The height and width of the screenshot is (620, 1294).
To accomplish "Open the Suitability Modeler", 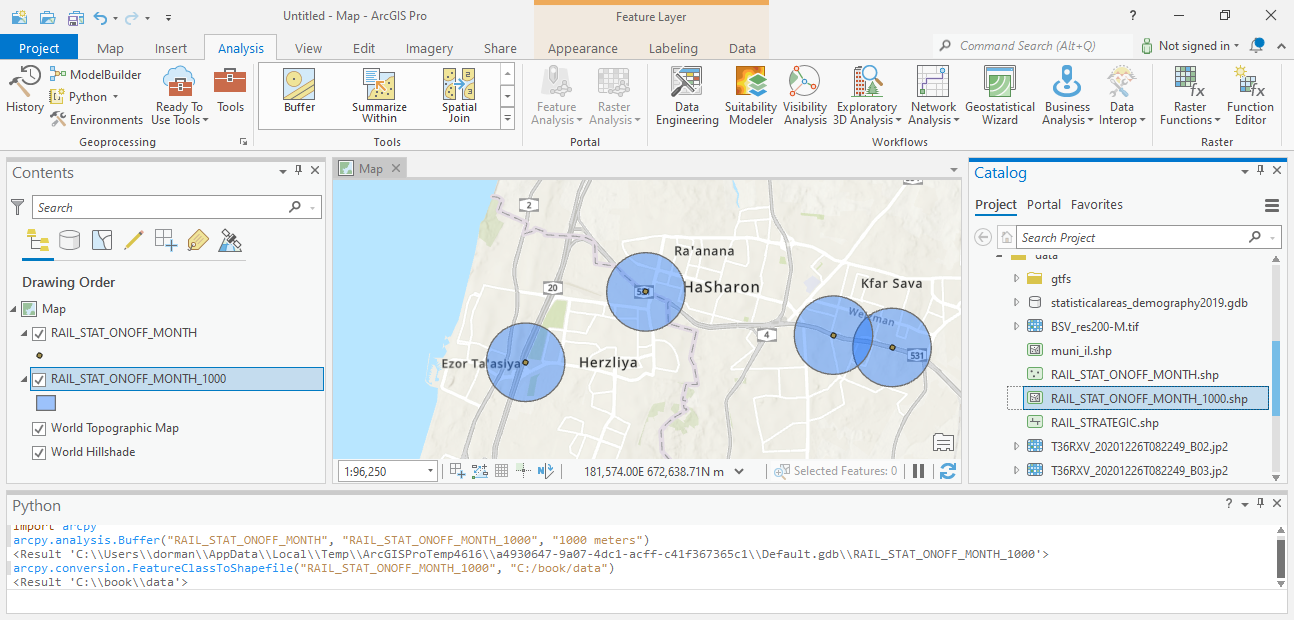I will (x=750, y=96).
